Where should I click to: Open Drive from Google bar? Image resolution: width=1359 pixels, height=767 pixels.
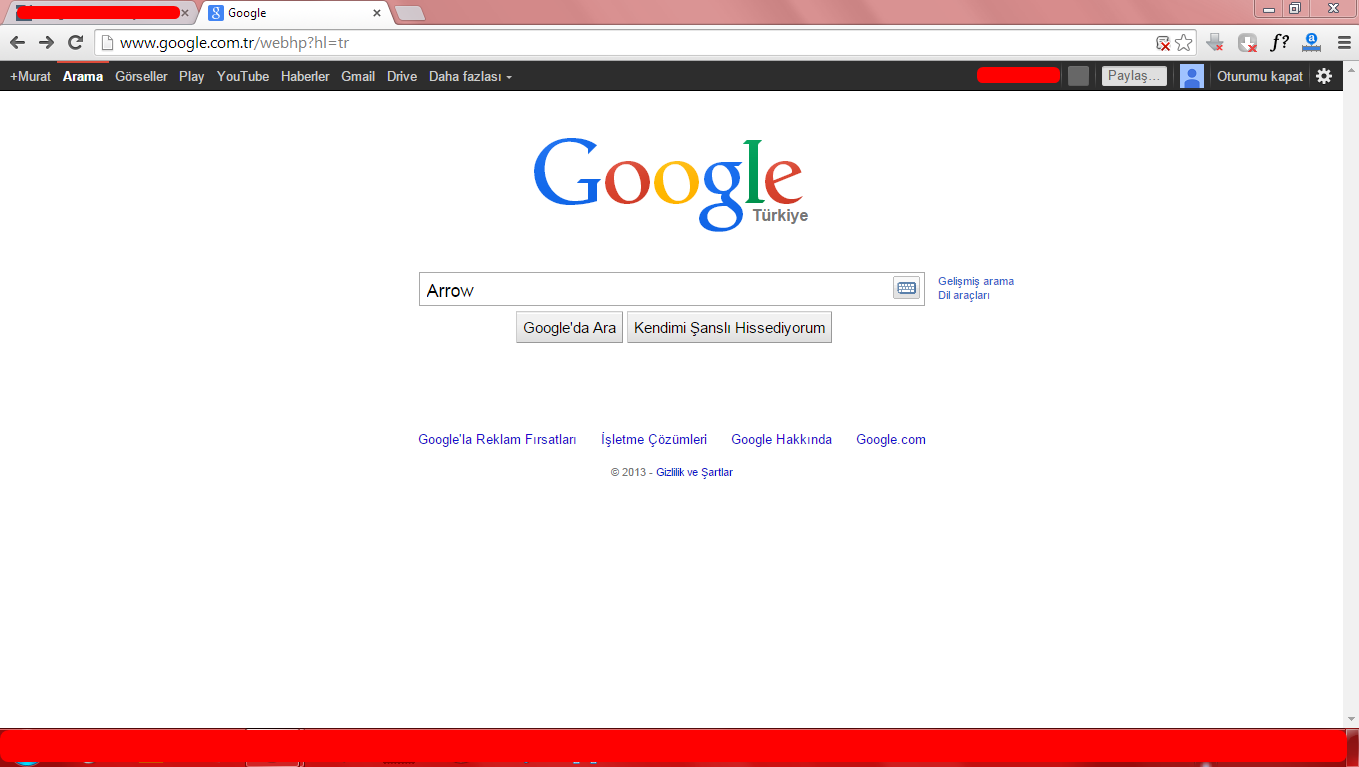(402, 76)
